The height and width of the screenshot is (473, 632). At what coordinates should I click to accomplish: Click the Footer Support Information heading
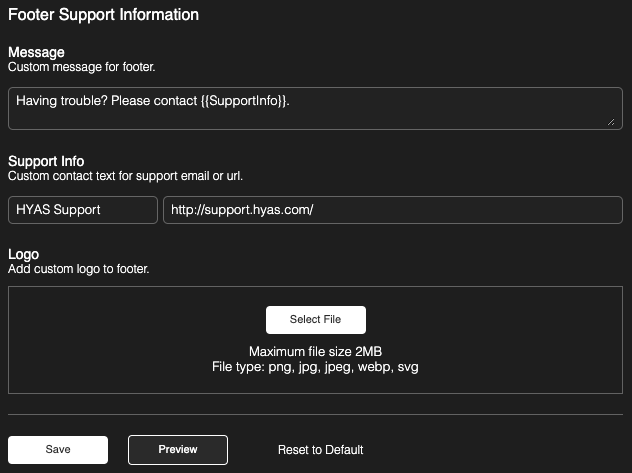(x=103, y=15)
